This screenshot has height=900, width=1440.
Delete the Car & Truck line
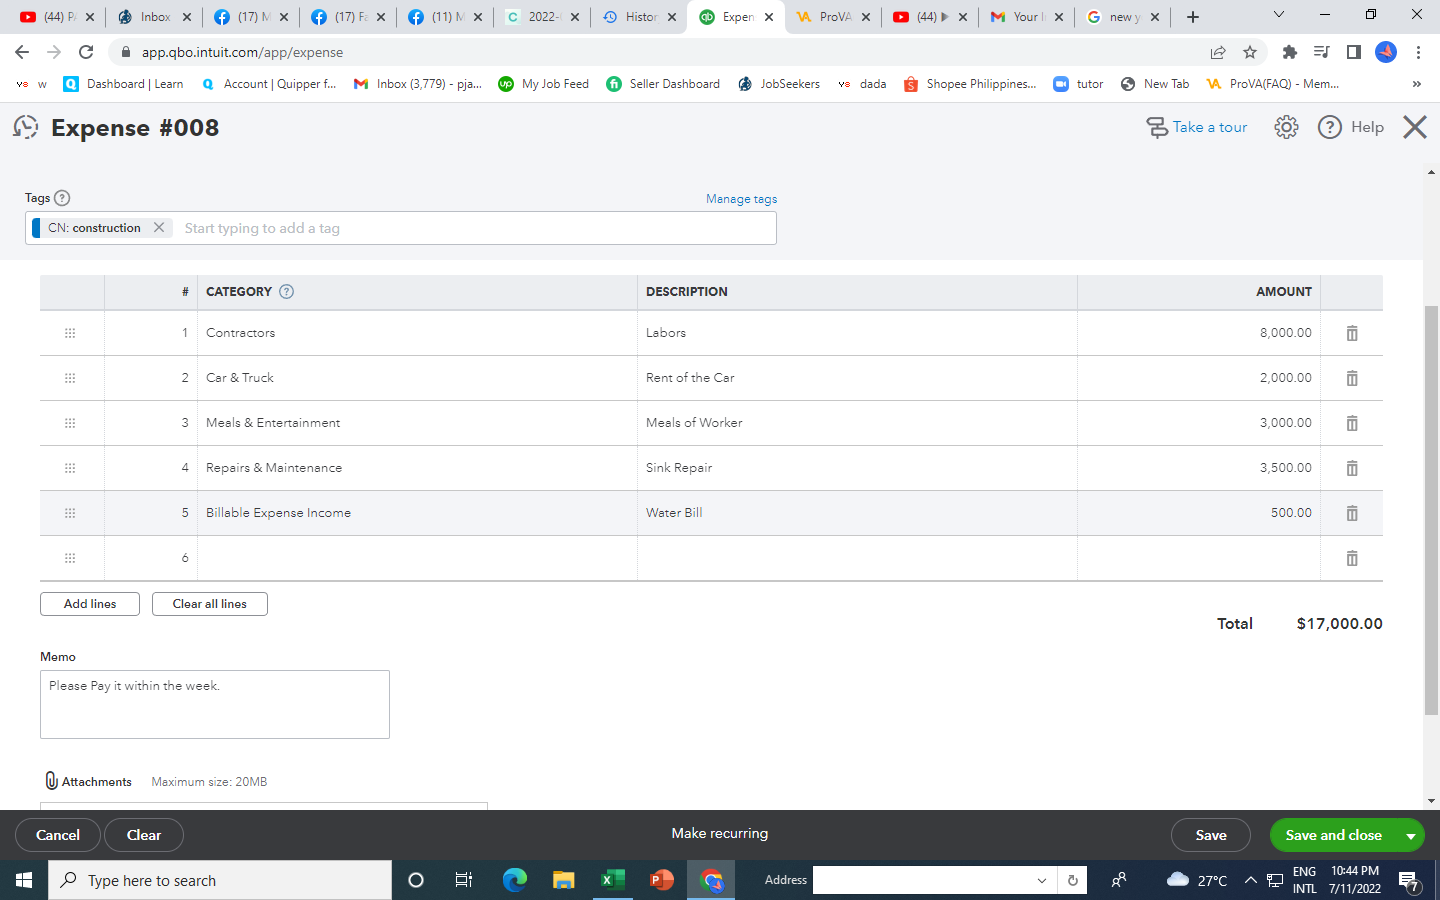(x=1352, y=378)
